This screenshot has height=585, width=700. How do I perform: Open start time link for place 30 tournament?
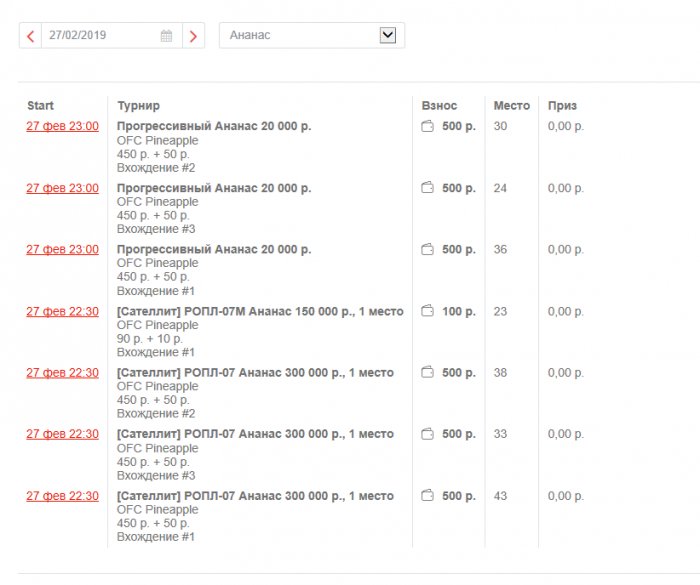click(x=62, y=127)
